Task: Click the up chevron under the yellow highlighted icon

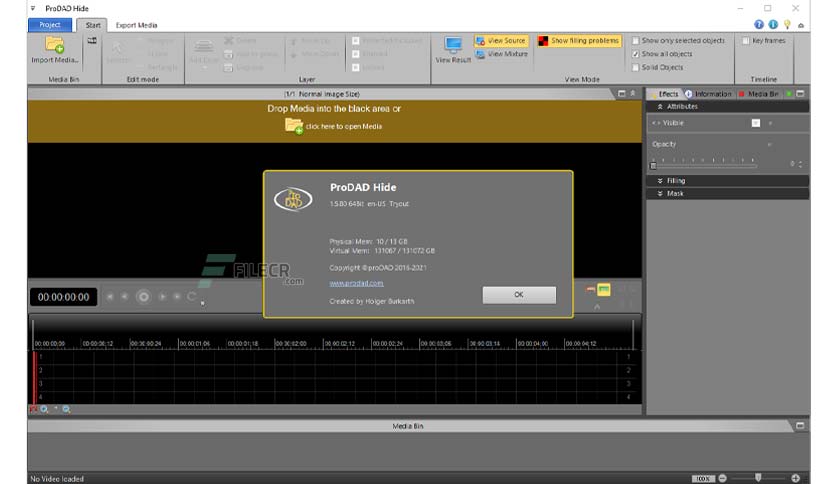Action: pyautogui.click(x=597, y=306)
